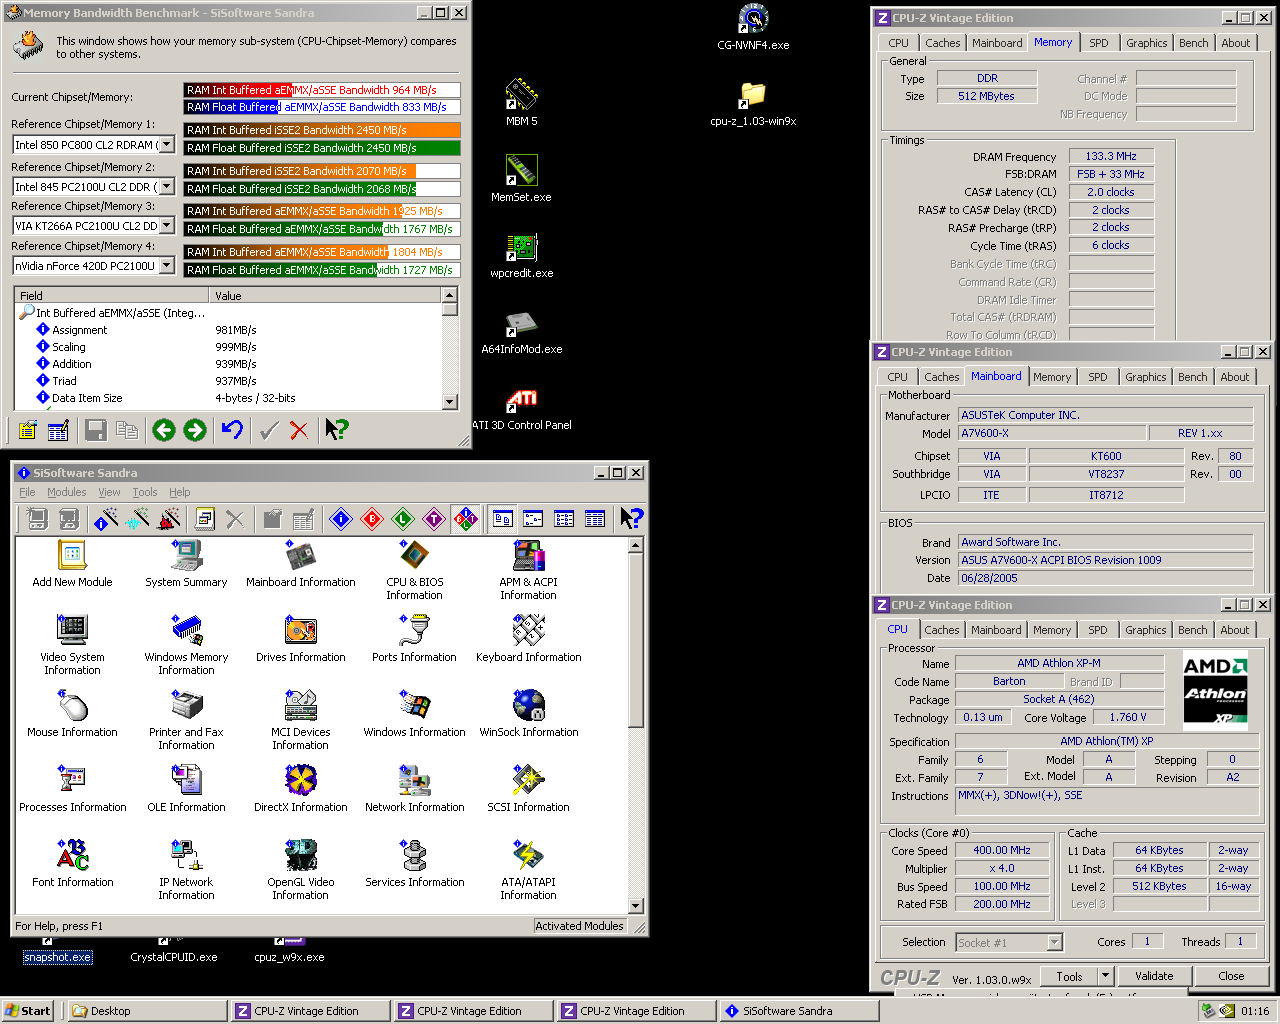Select the Add New Module icon
This screenshot has height=1024, width=1280.
click(72, 564)
